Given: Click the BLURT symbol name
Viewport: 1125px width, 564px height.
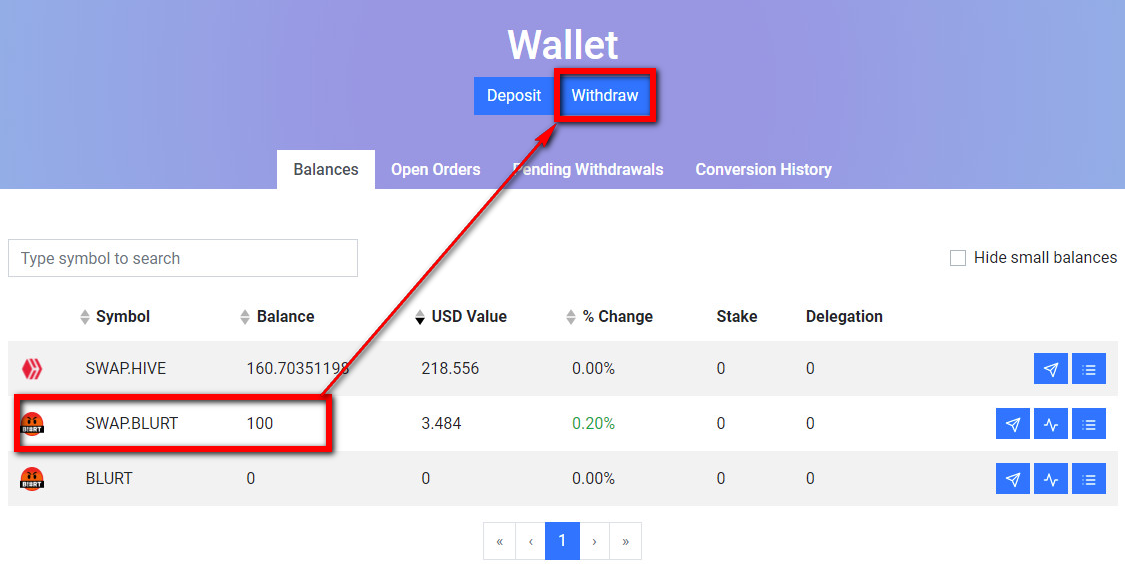Looking at the screenshot, I should point(109,479).
